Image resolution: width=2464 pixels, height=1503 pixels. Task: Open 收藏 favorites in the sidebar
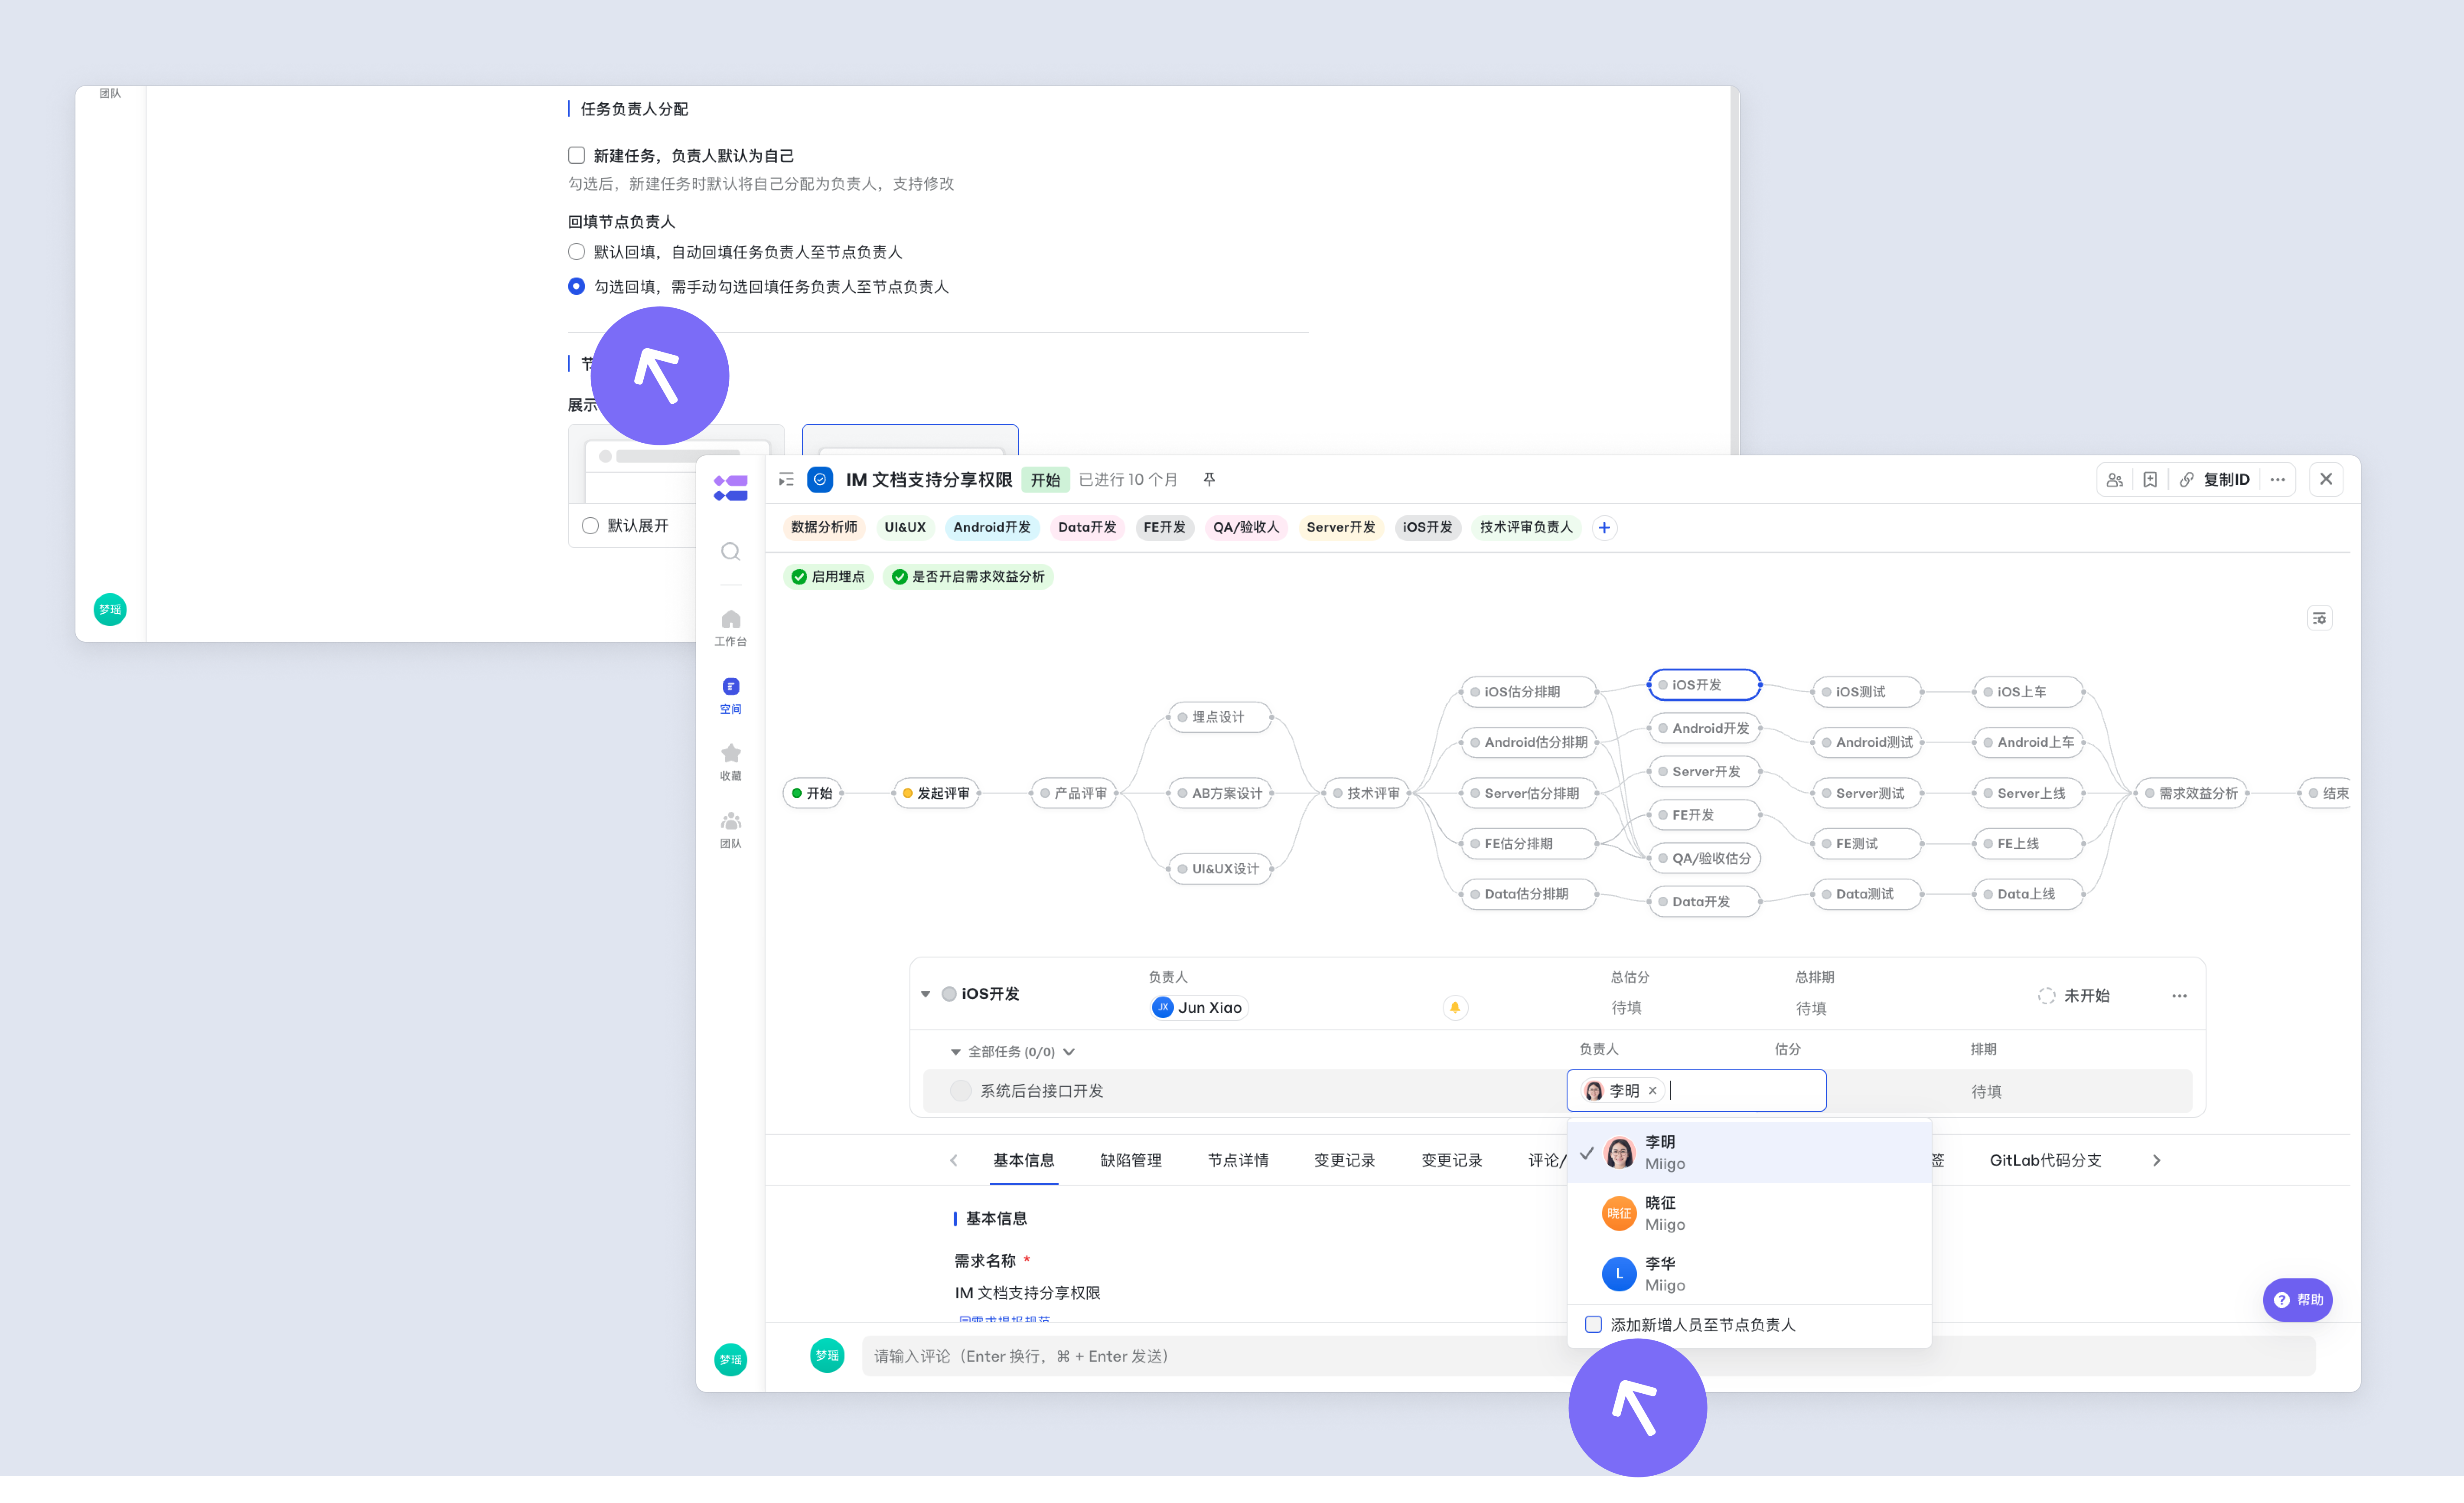click(x=731, y=762)
